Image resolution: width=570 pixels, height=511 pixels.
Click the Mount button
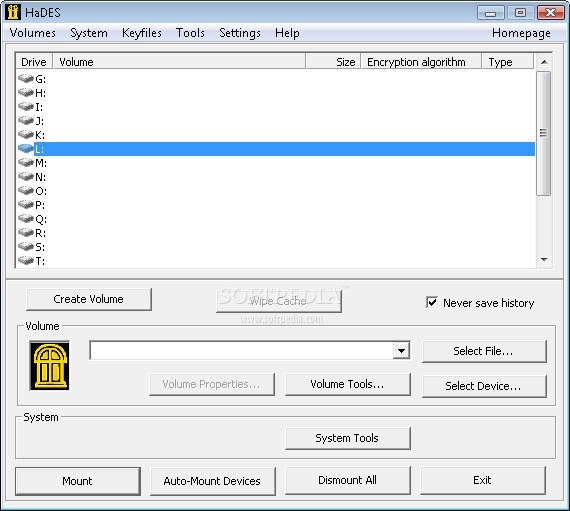tap(77, 481)
